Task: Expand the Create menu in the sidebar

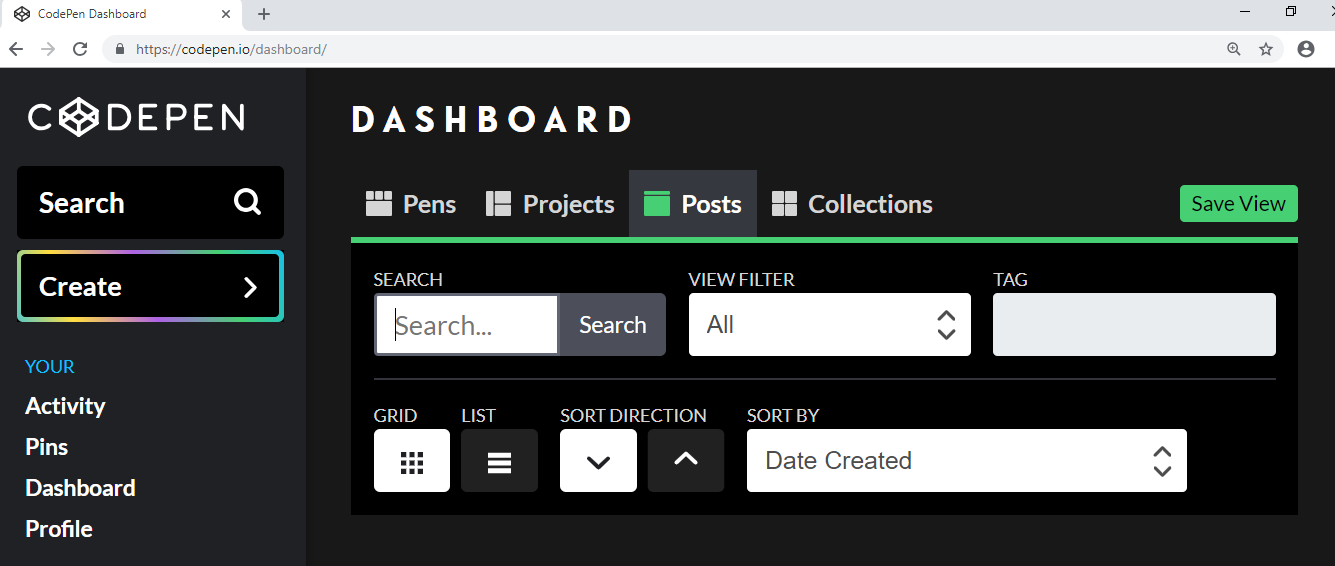Action: [150, 287]
